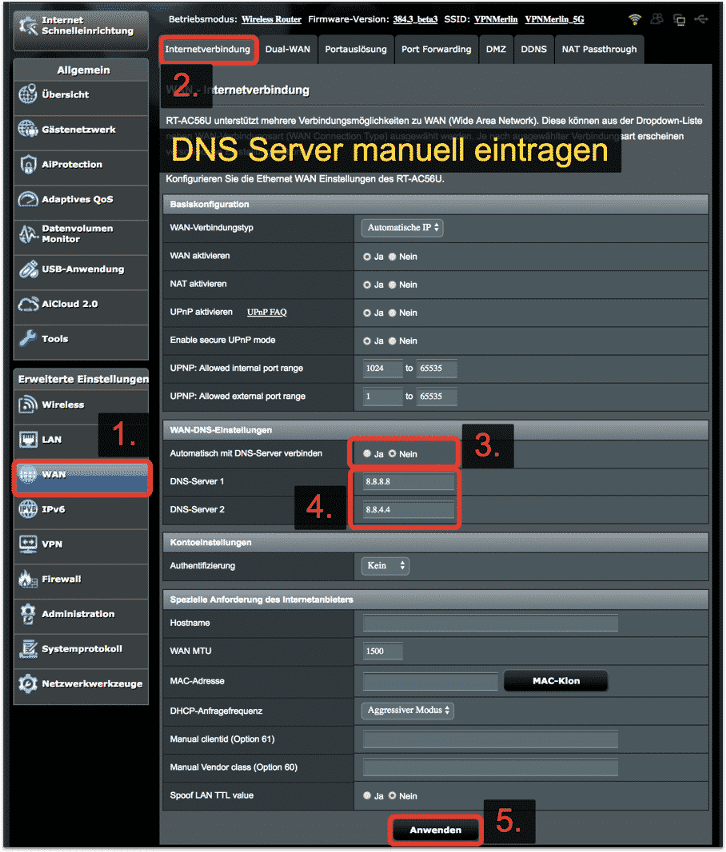Viewport: 726px width, 852px height.
Task: Switch to Port Forwarding tab
Action: [436, 49]
